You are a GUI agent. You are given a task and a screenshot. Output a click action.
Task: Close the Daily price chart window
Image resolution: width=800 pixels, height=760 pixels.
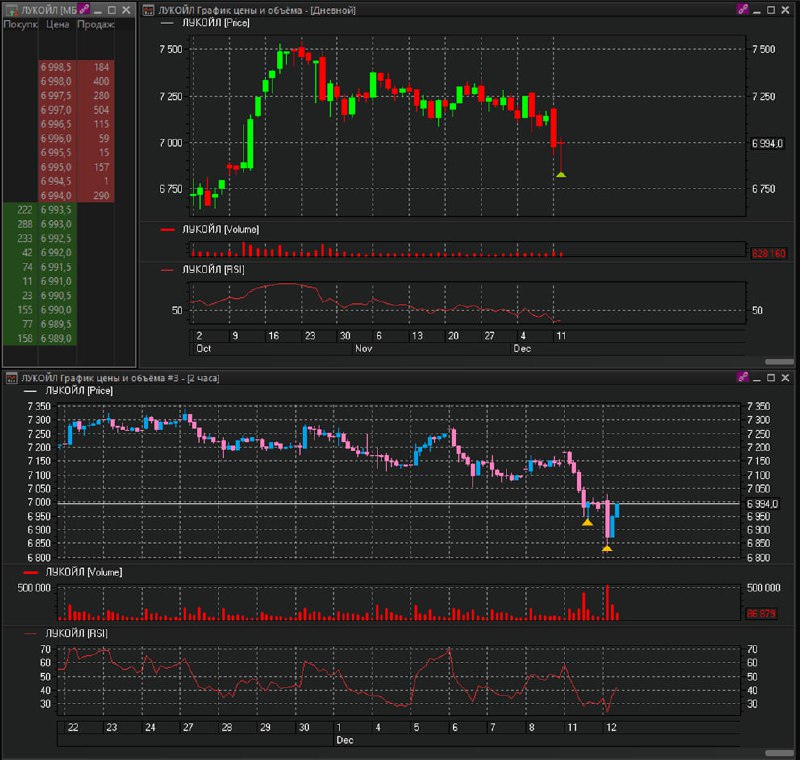[x=785, y=10]
